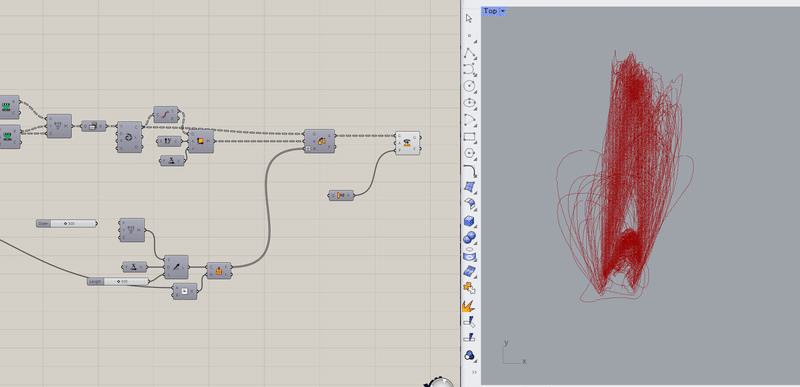Select the puzzle-piece Join tool

469,288
